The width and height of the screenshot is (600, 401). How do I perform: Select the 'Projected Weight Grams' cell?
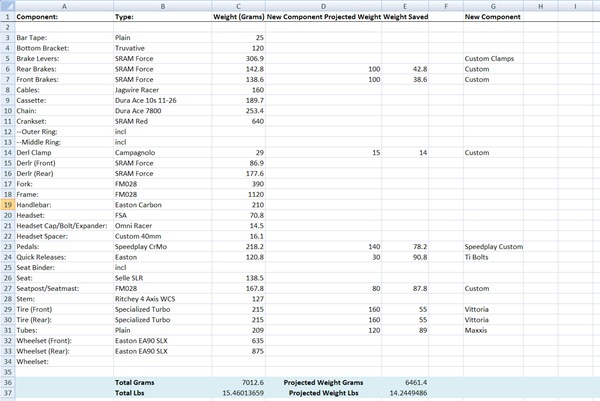(x=323, y=382)
